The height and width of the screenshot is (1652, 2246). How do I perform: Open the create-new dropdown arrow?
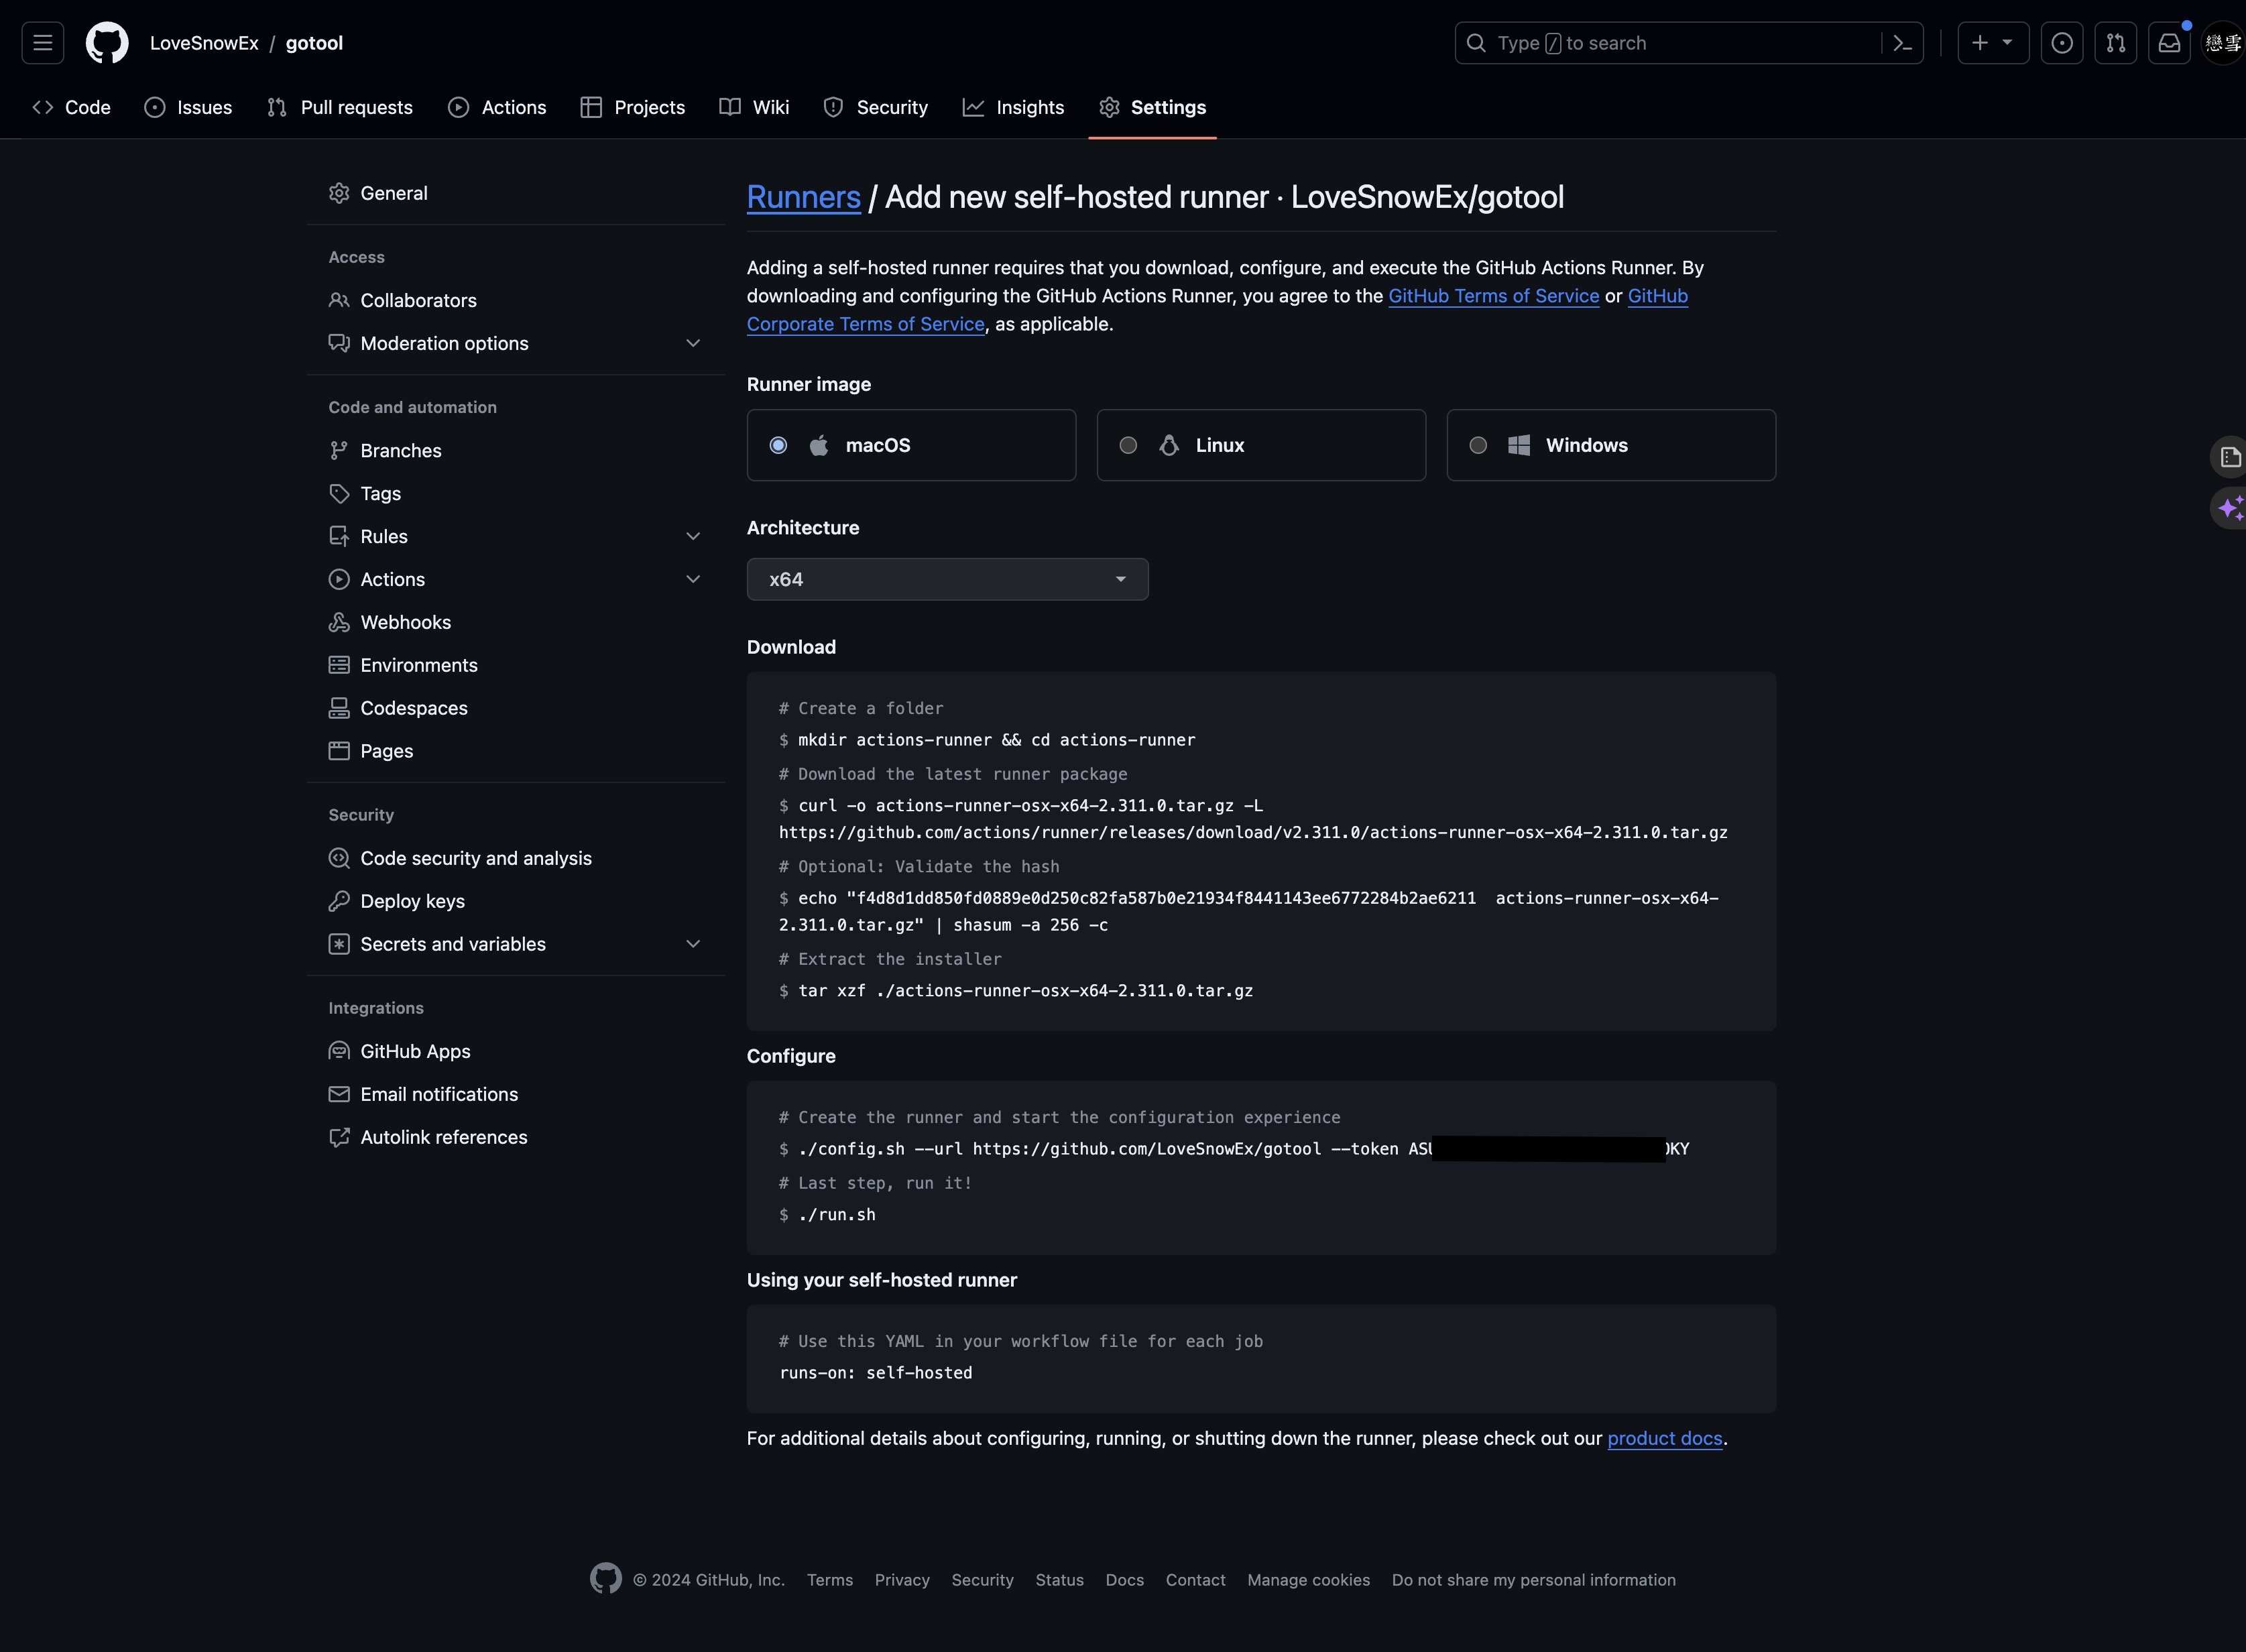[x=2008, y=43]
